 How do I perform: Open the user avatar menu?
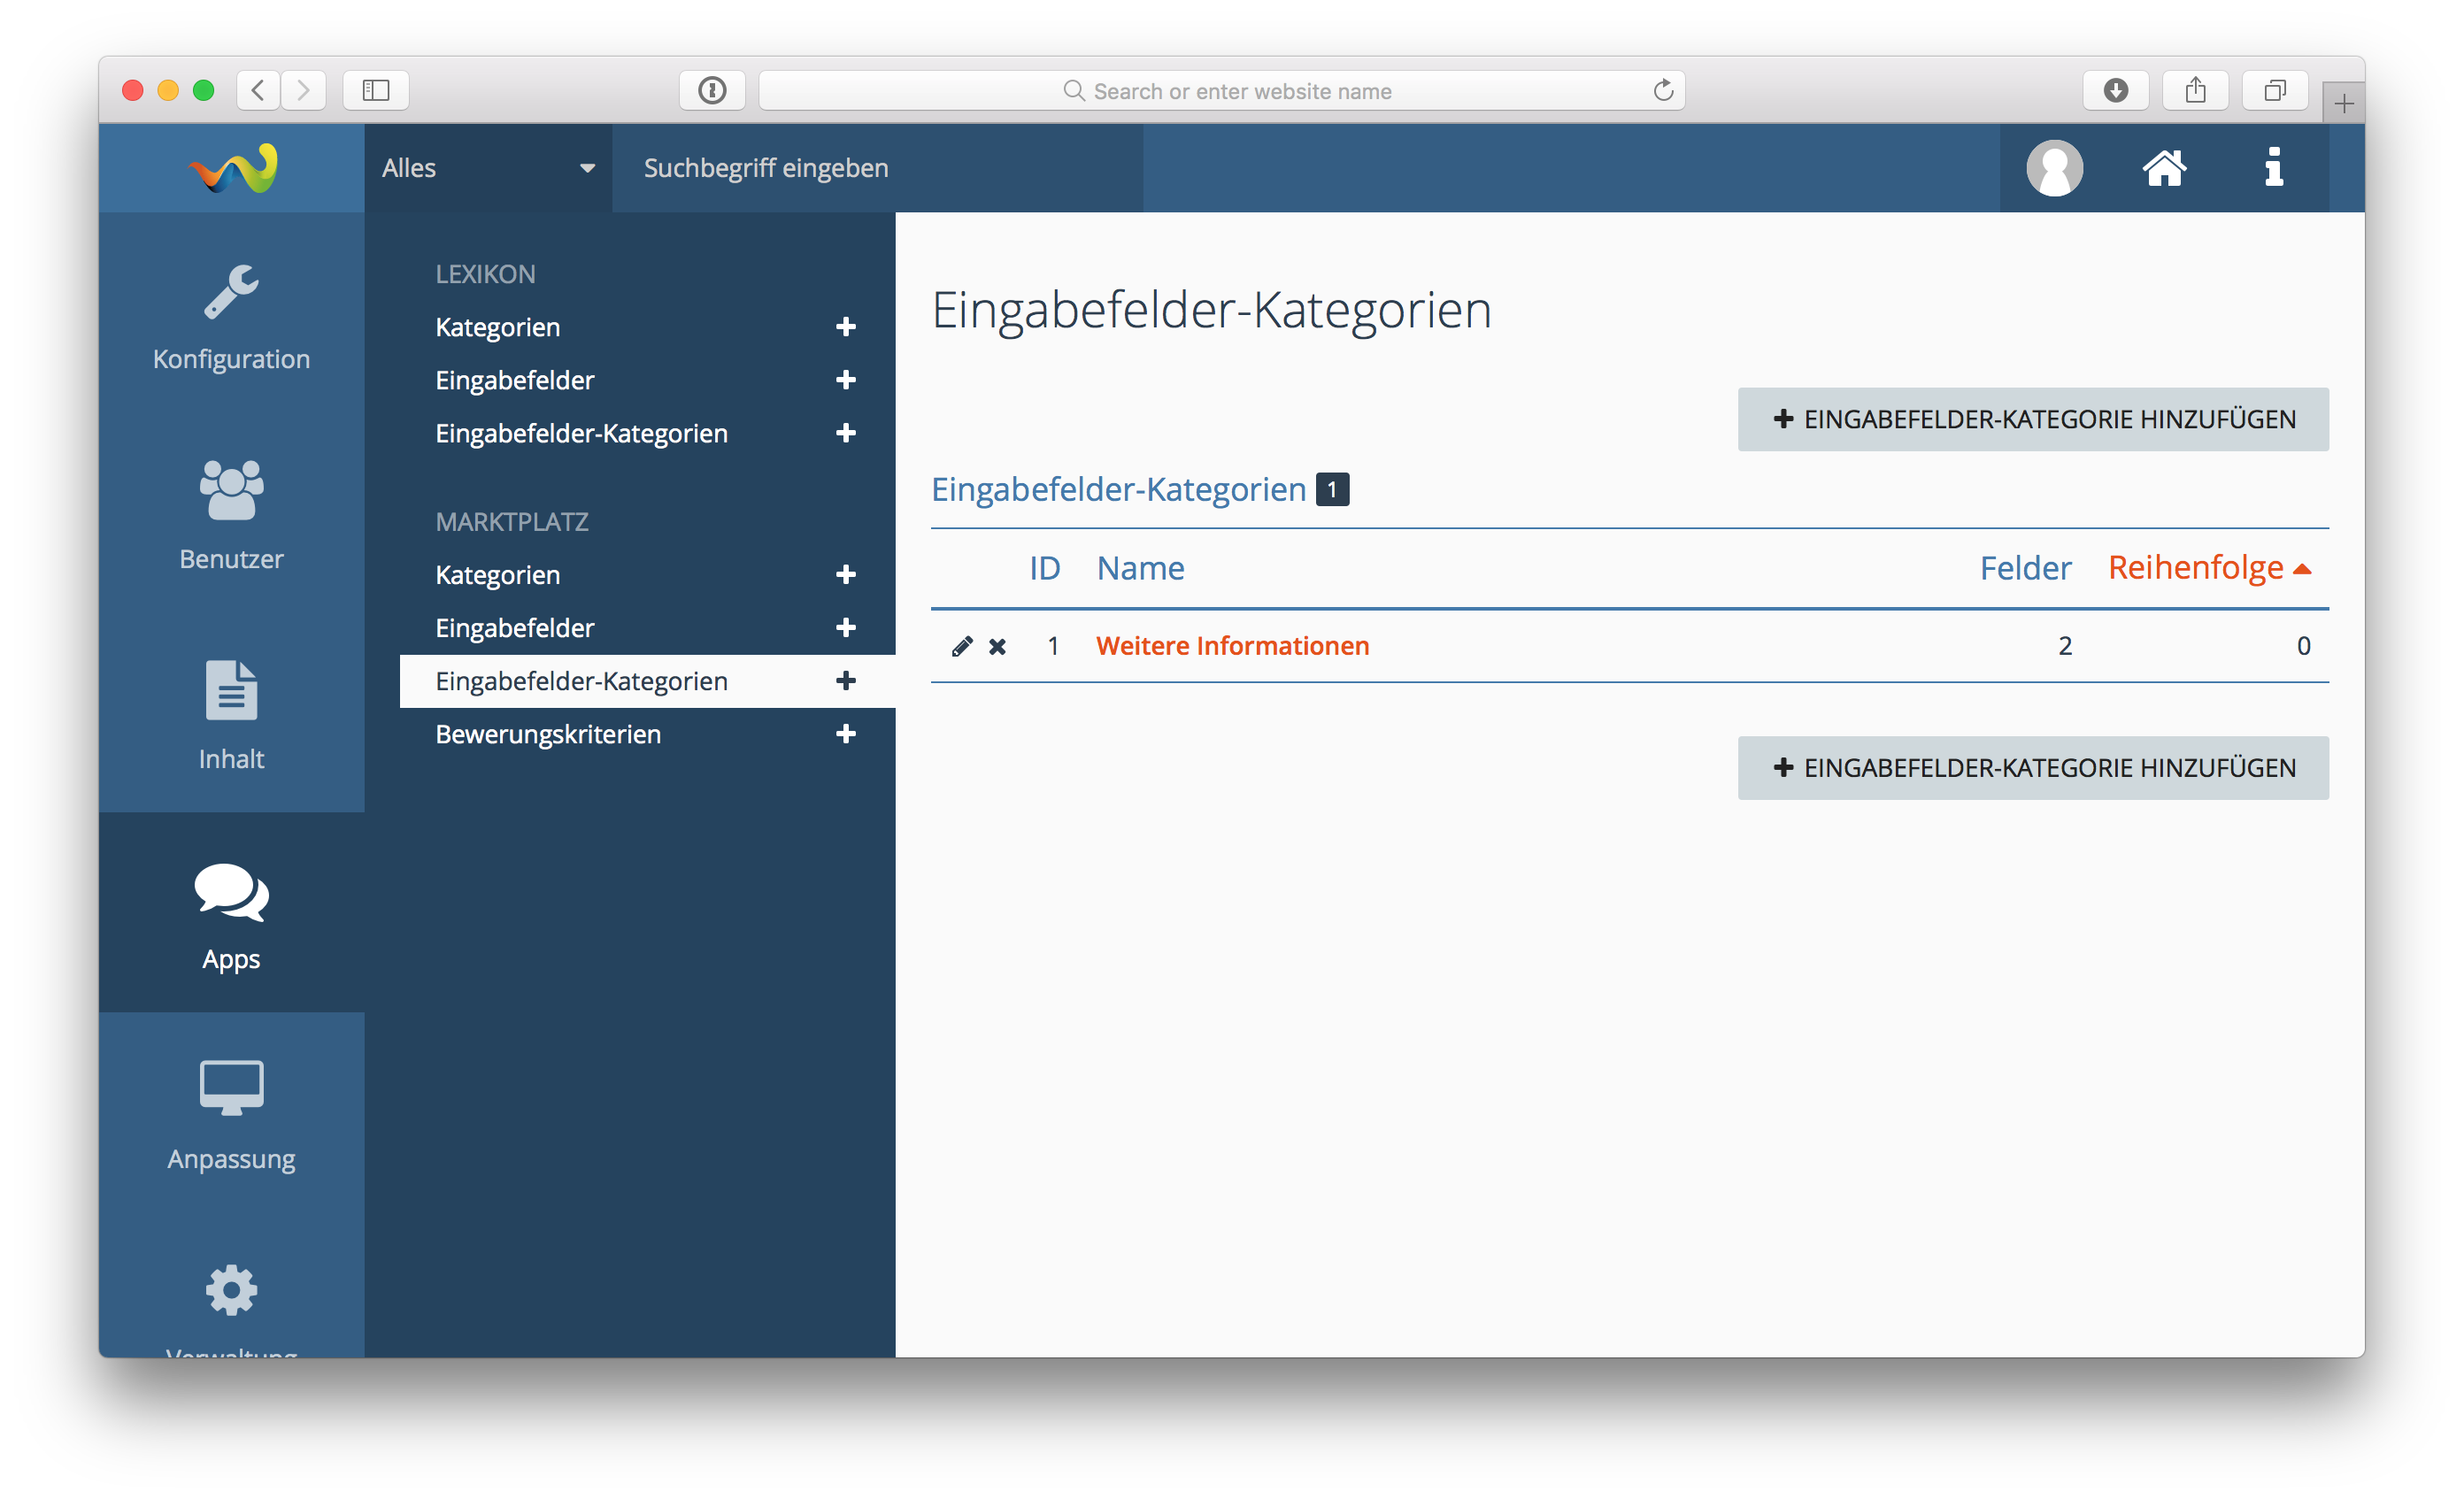2053,168
